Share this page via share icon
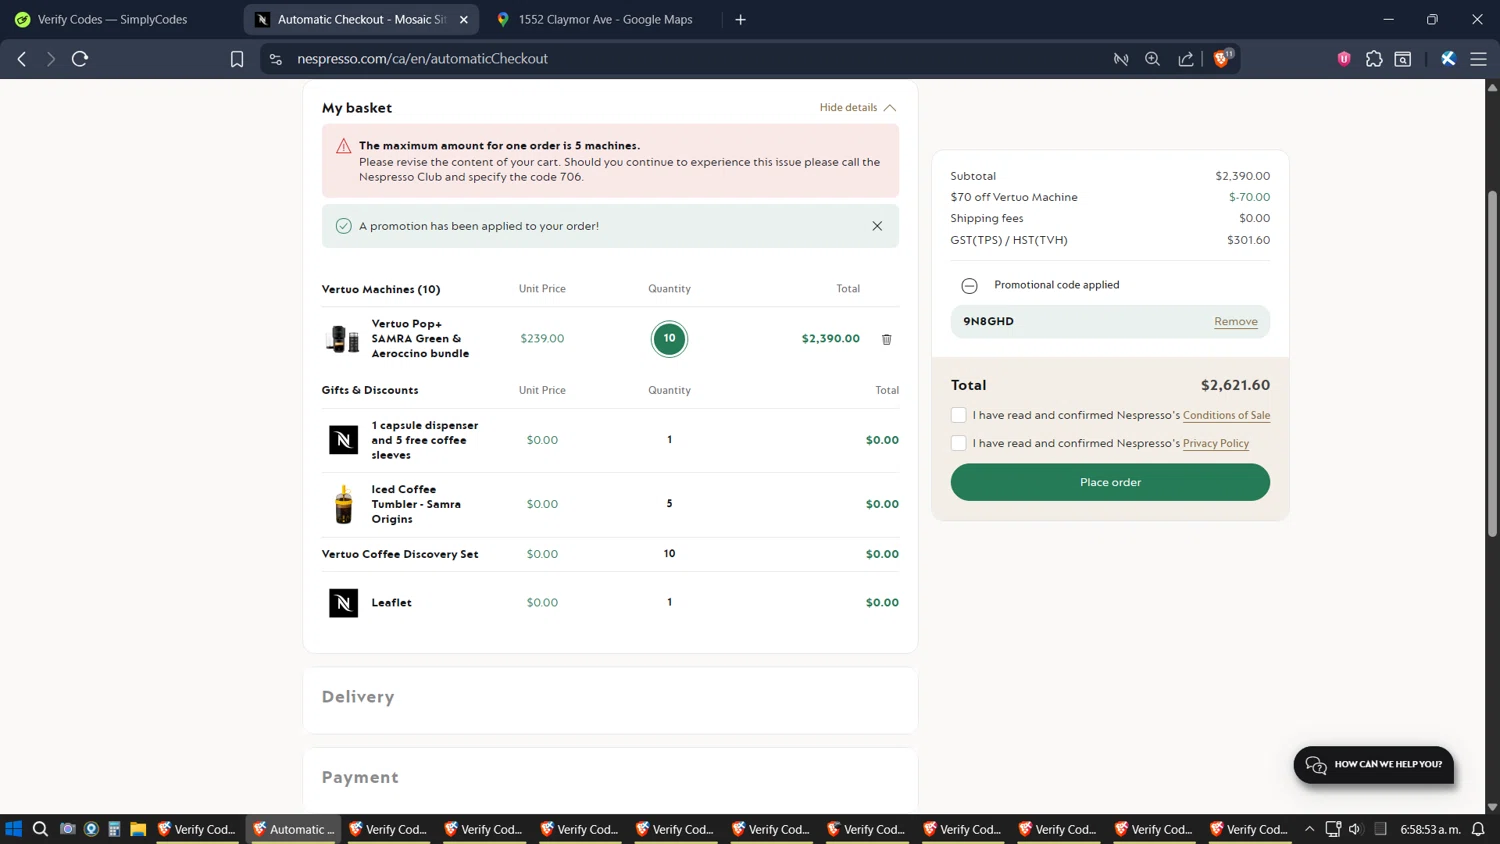 tap(1186, 59)
